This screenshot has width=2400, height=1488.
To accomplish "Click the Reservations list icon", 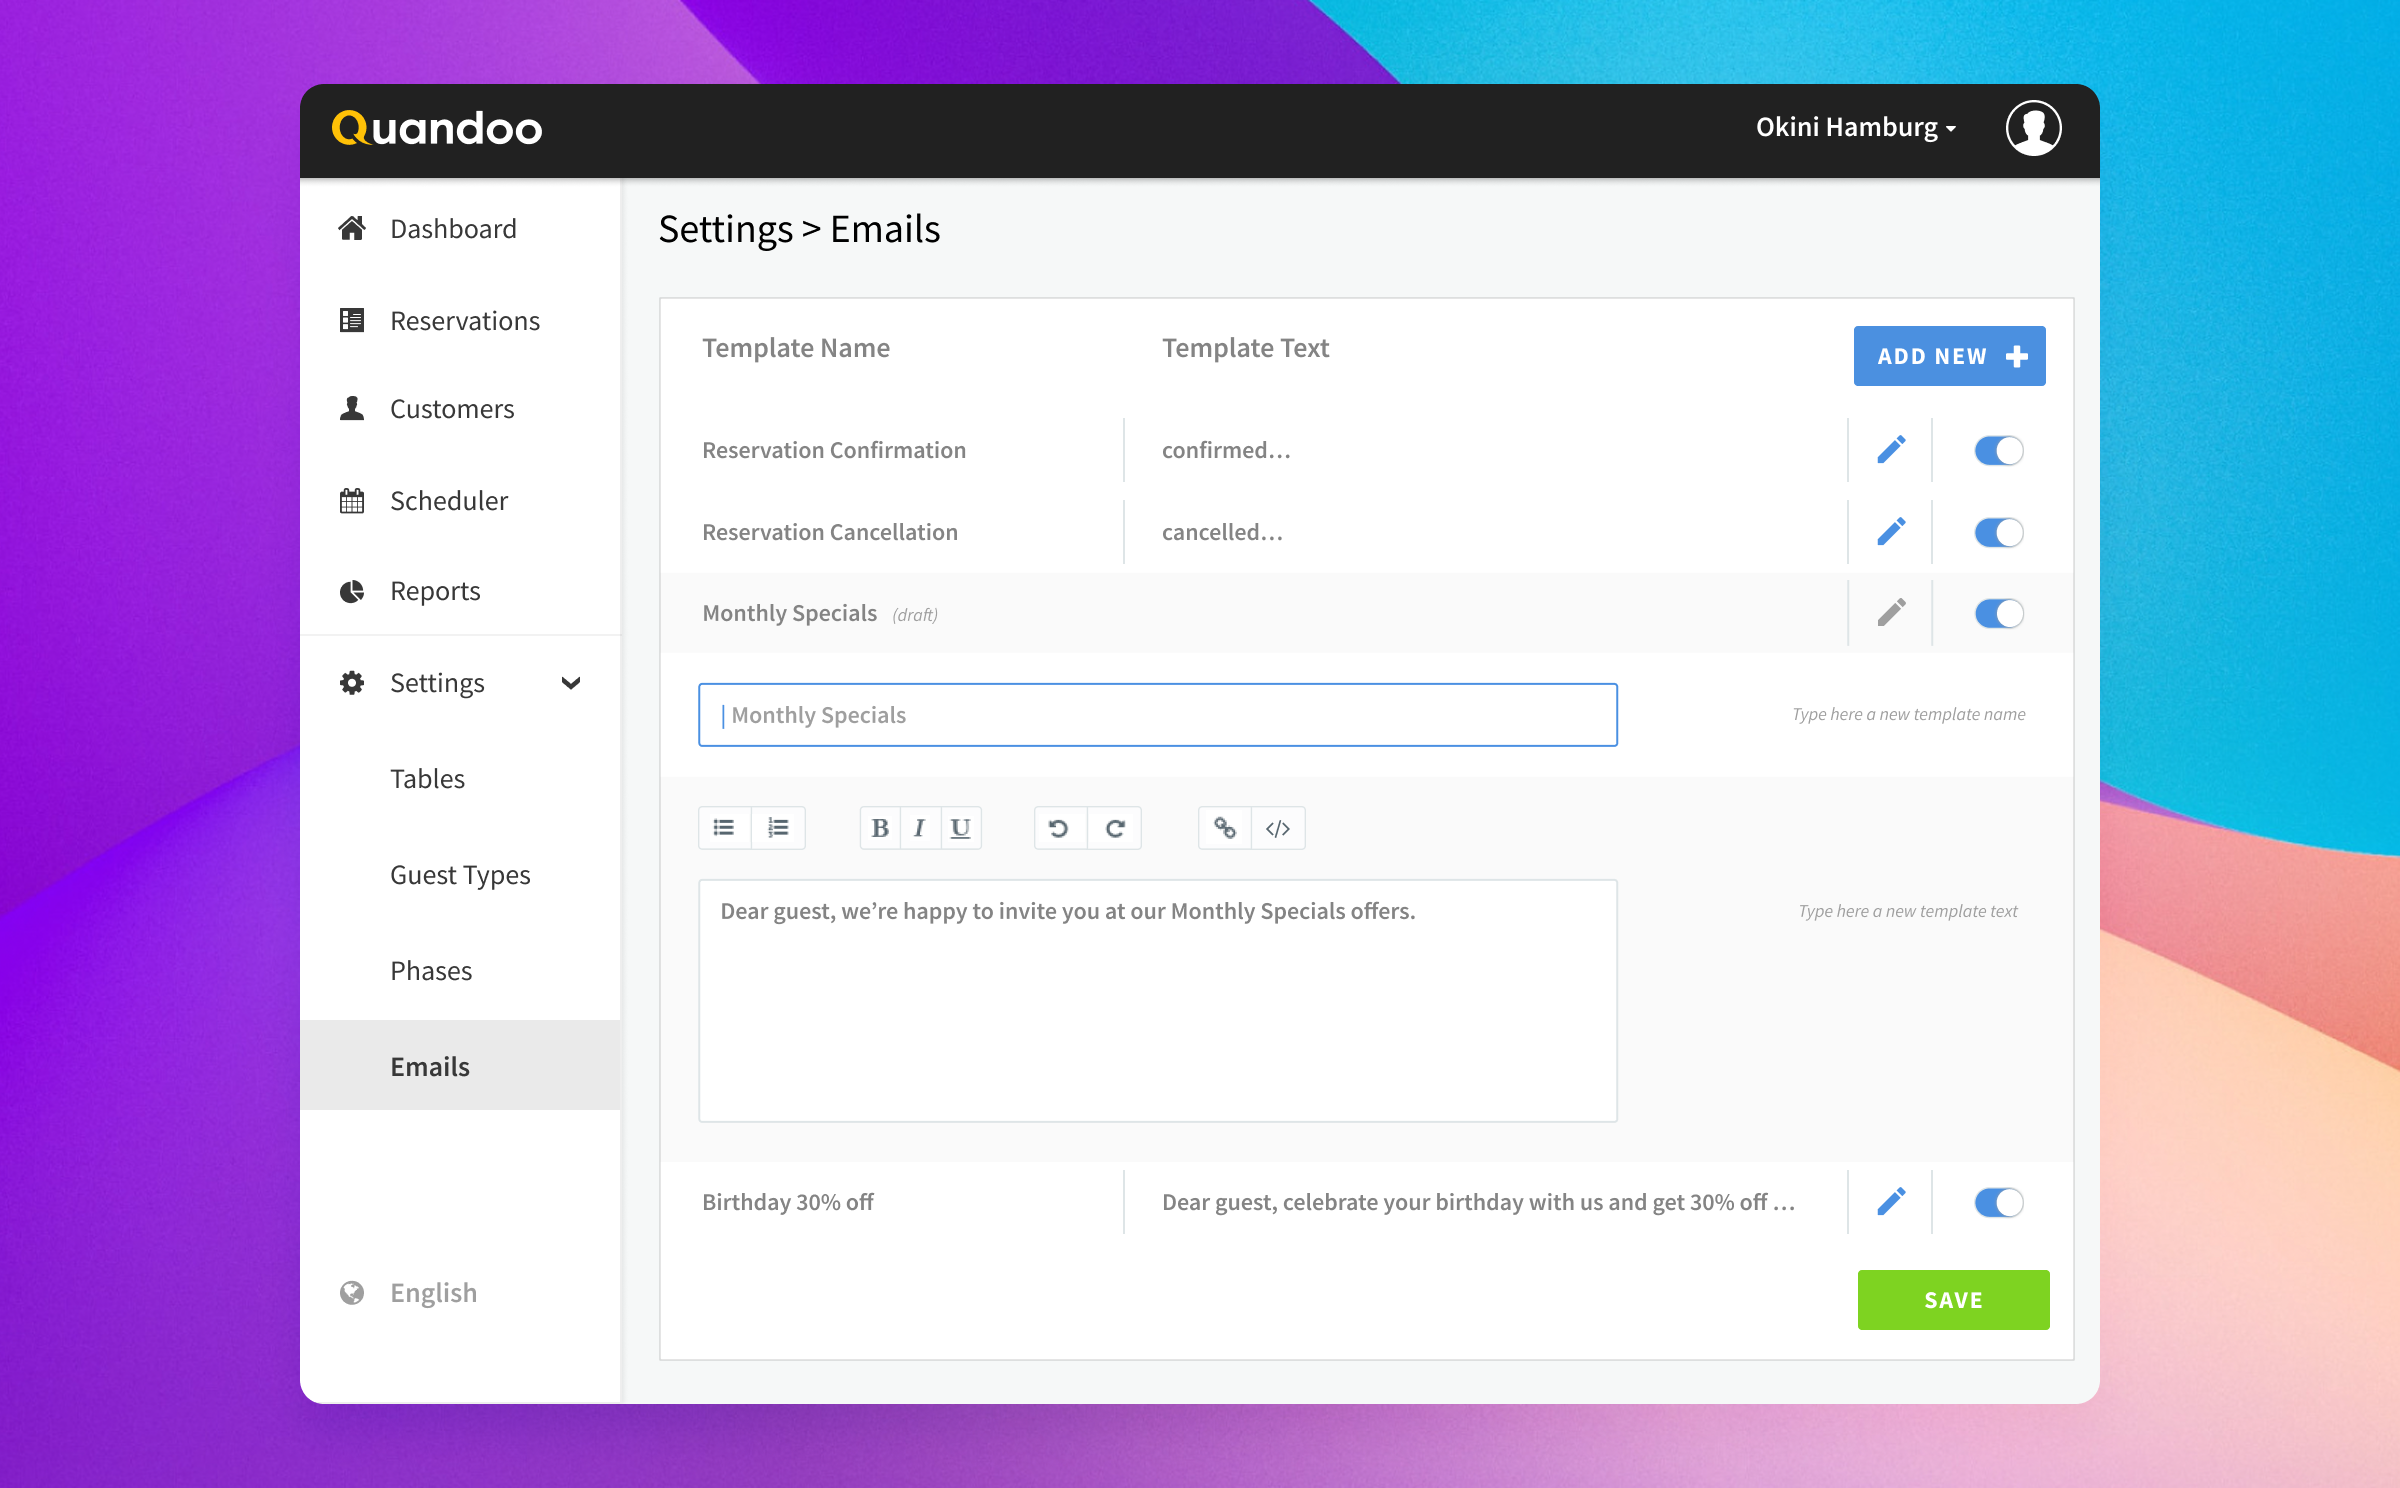I will pos(352,321).
